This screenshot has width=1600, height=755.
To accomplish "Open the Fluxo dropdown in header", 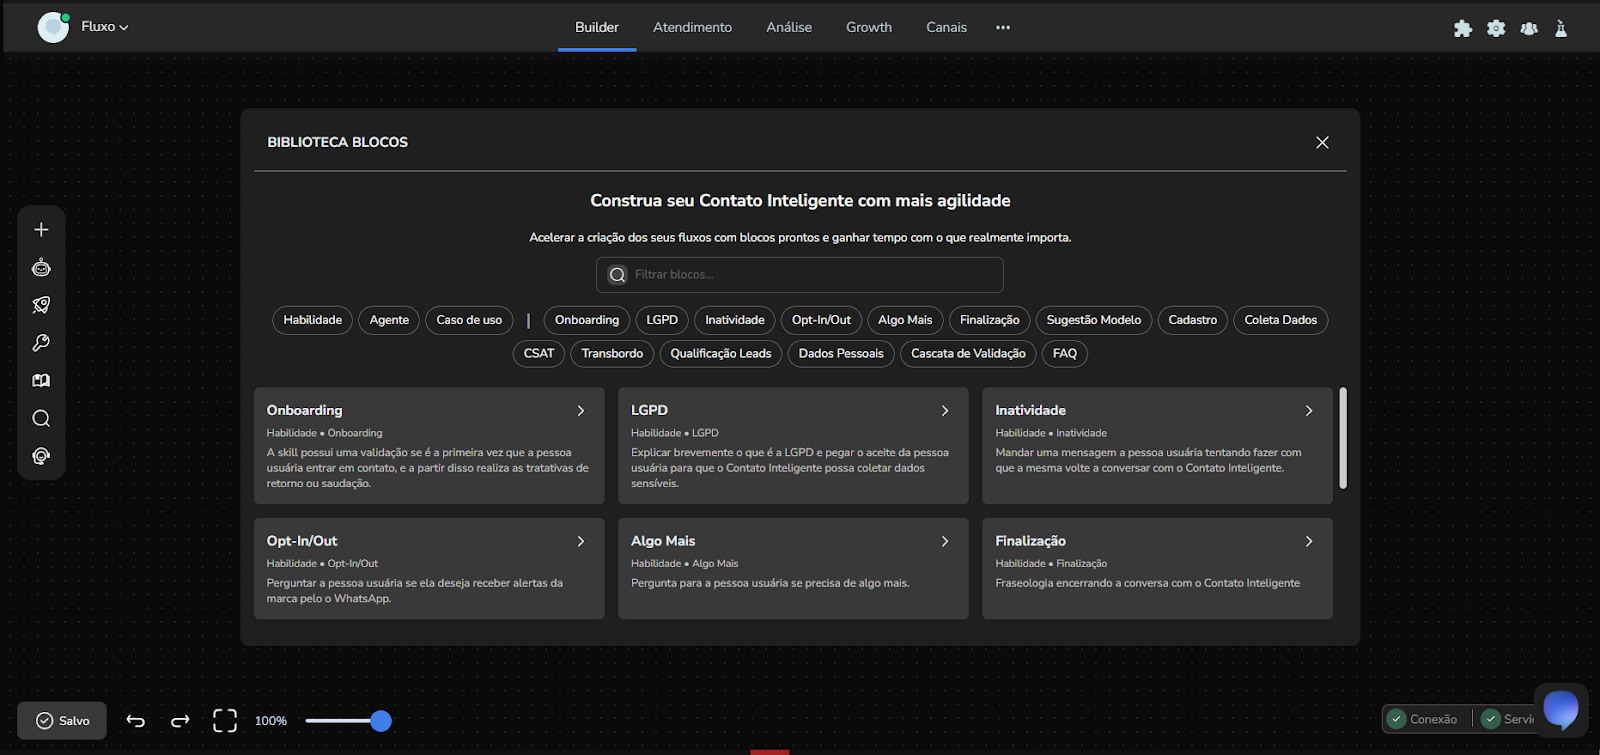I will tap(105, 27).
